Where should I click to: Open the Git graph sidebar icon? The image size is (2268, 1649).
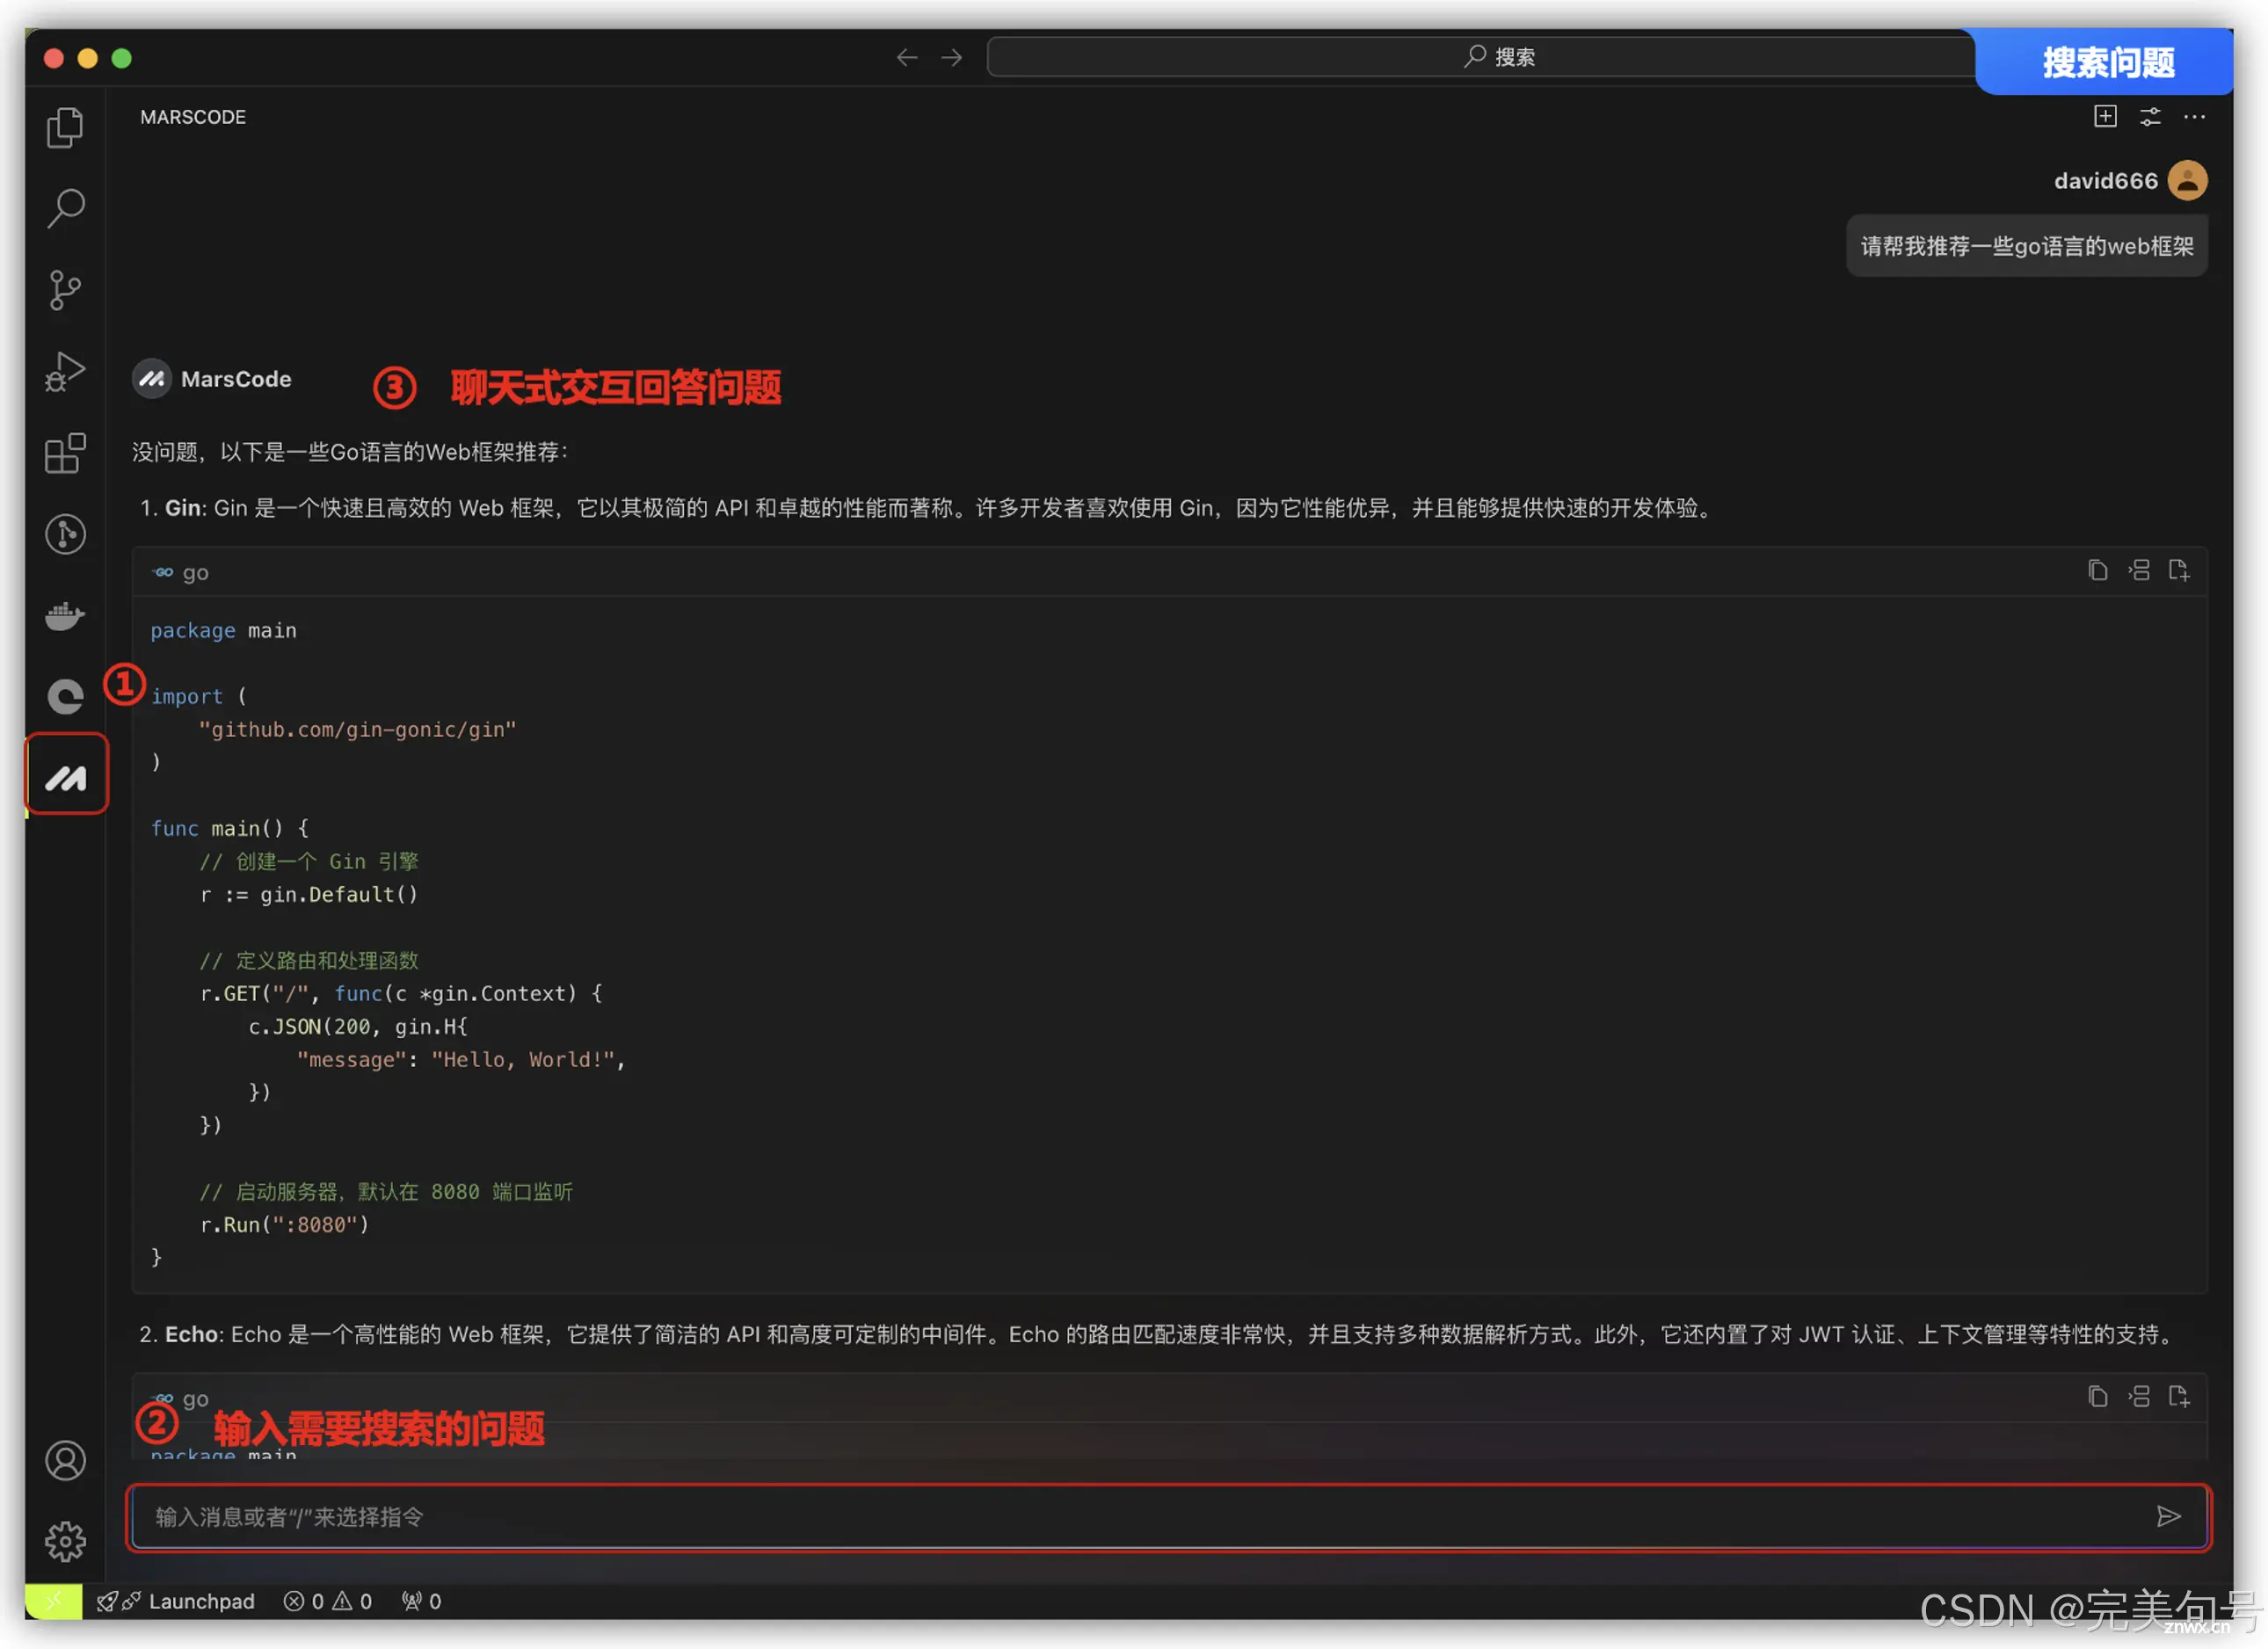[65, 534]
